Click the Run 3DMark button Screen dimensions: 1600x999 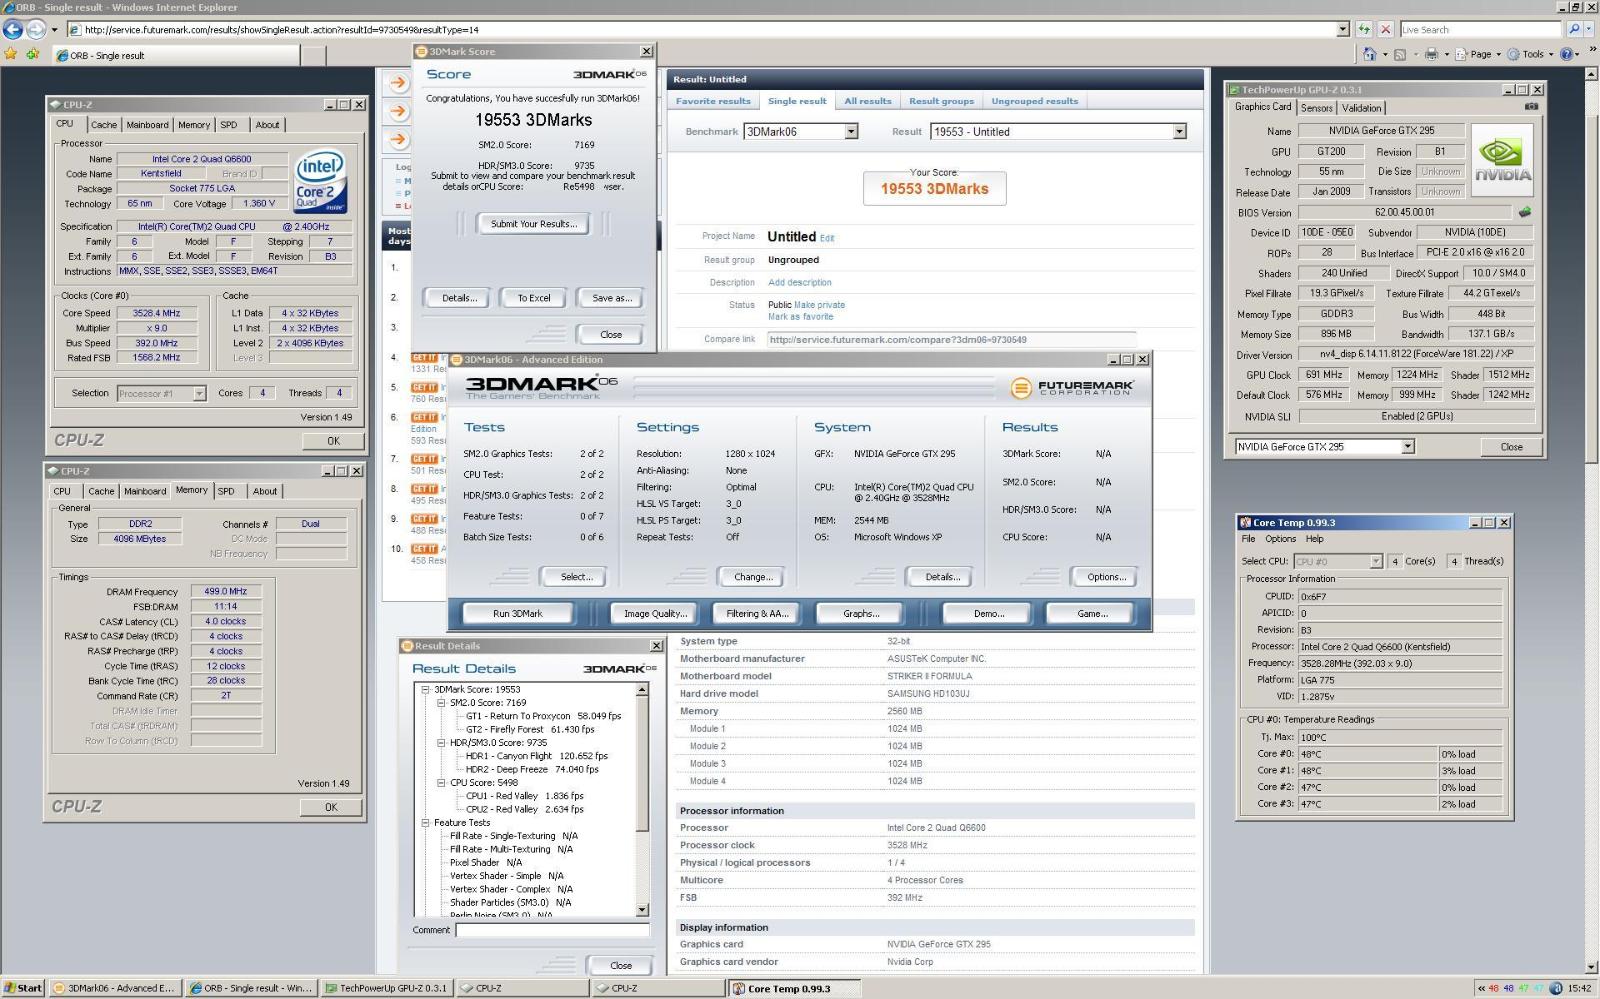tap(518, 613)
